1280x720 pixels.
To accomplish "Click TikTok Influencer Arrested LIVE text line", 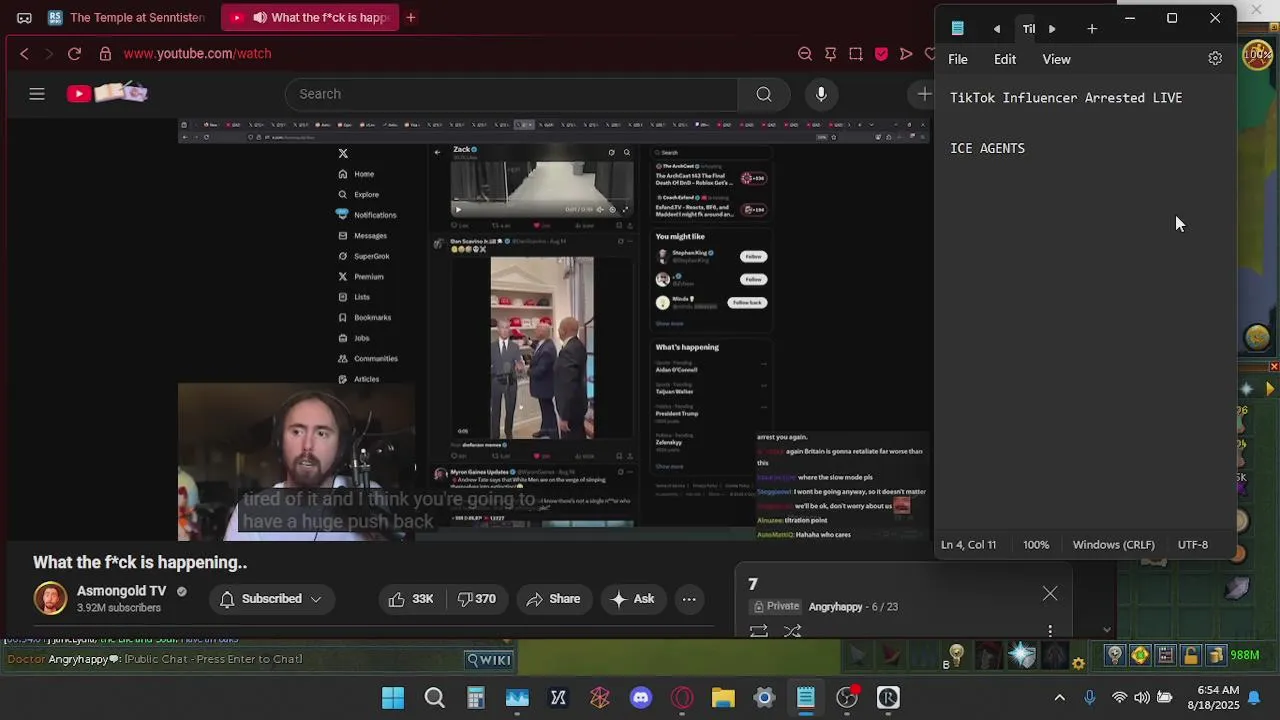I will tap(1066, 98).
